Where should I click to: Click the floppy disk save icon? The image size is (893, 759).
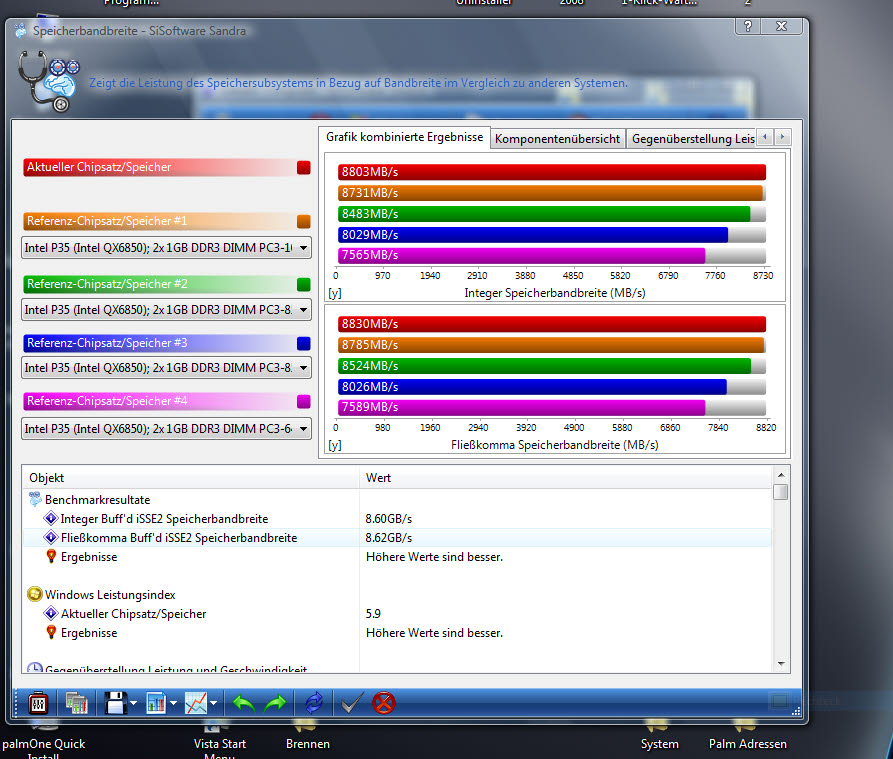click(116, 703)
